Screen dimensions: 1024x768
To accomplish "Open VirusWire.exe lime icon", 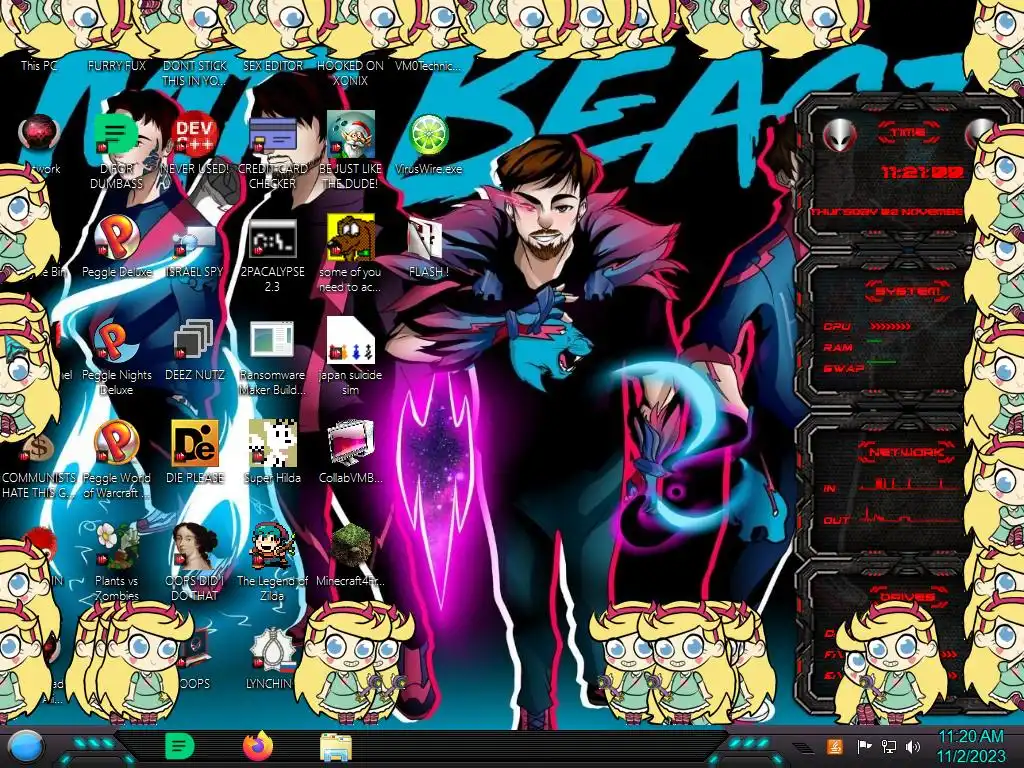I will tap(428, 135).
